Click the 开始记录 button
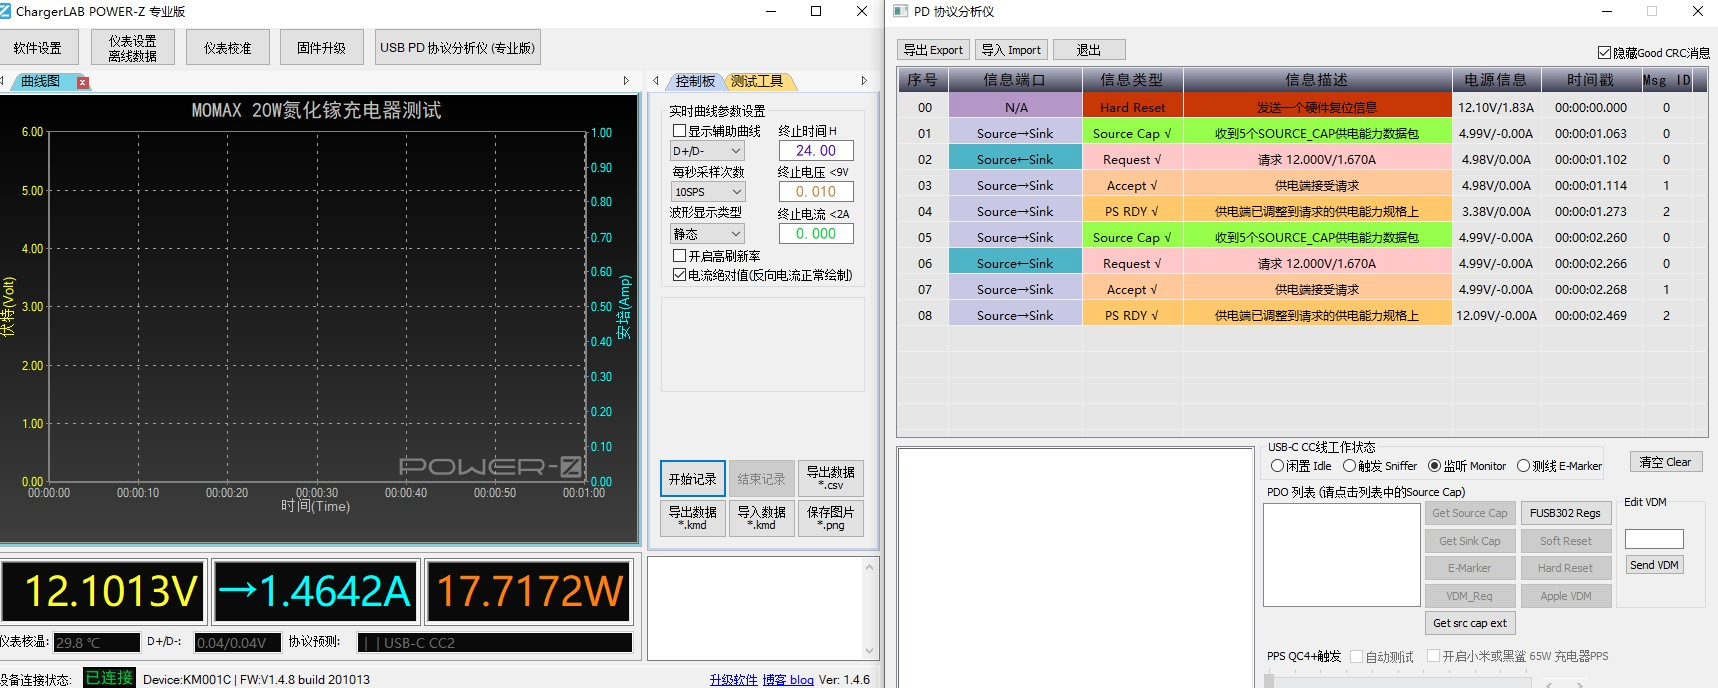Screen dimensions: 1718x688 [x=692, y=479]
